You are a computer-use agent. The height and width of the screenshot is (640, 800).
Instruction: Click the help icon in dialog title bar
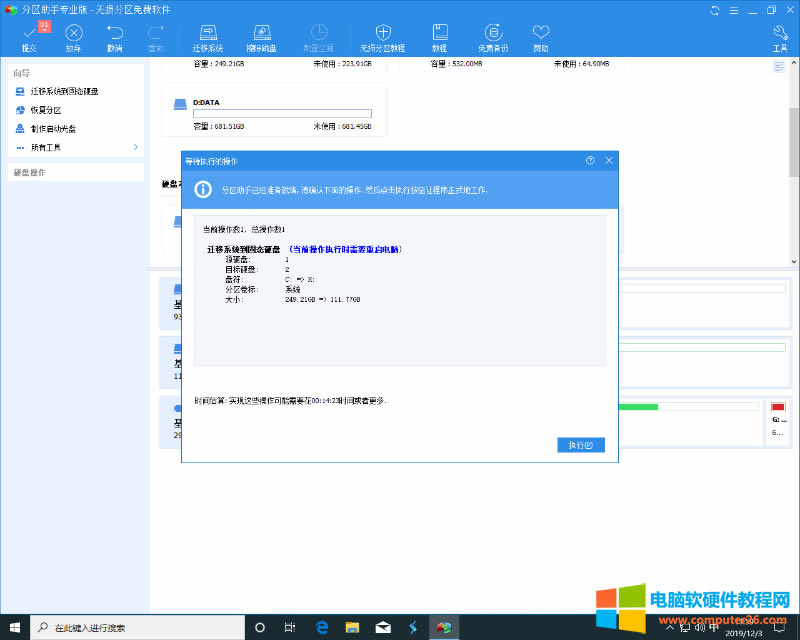coord(590,160)
